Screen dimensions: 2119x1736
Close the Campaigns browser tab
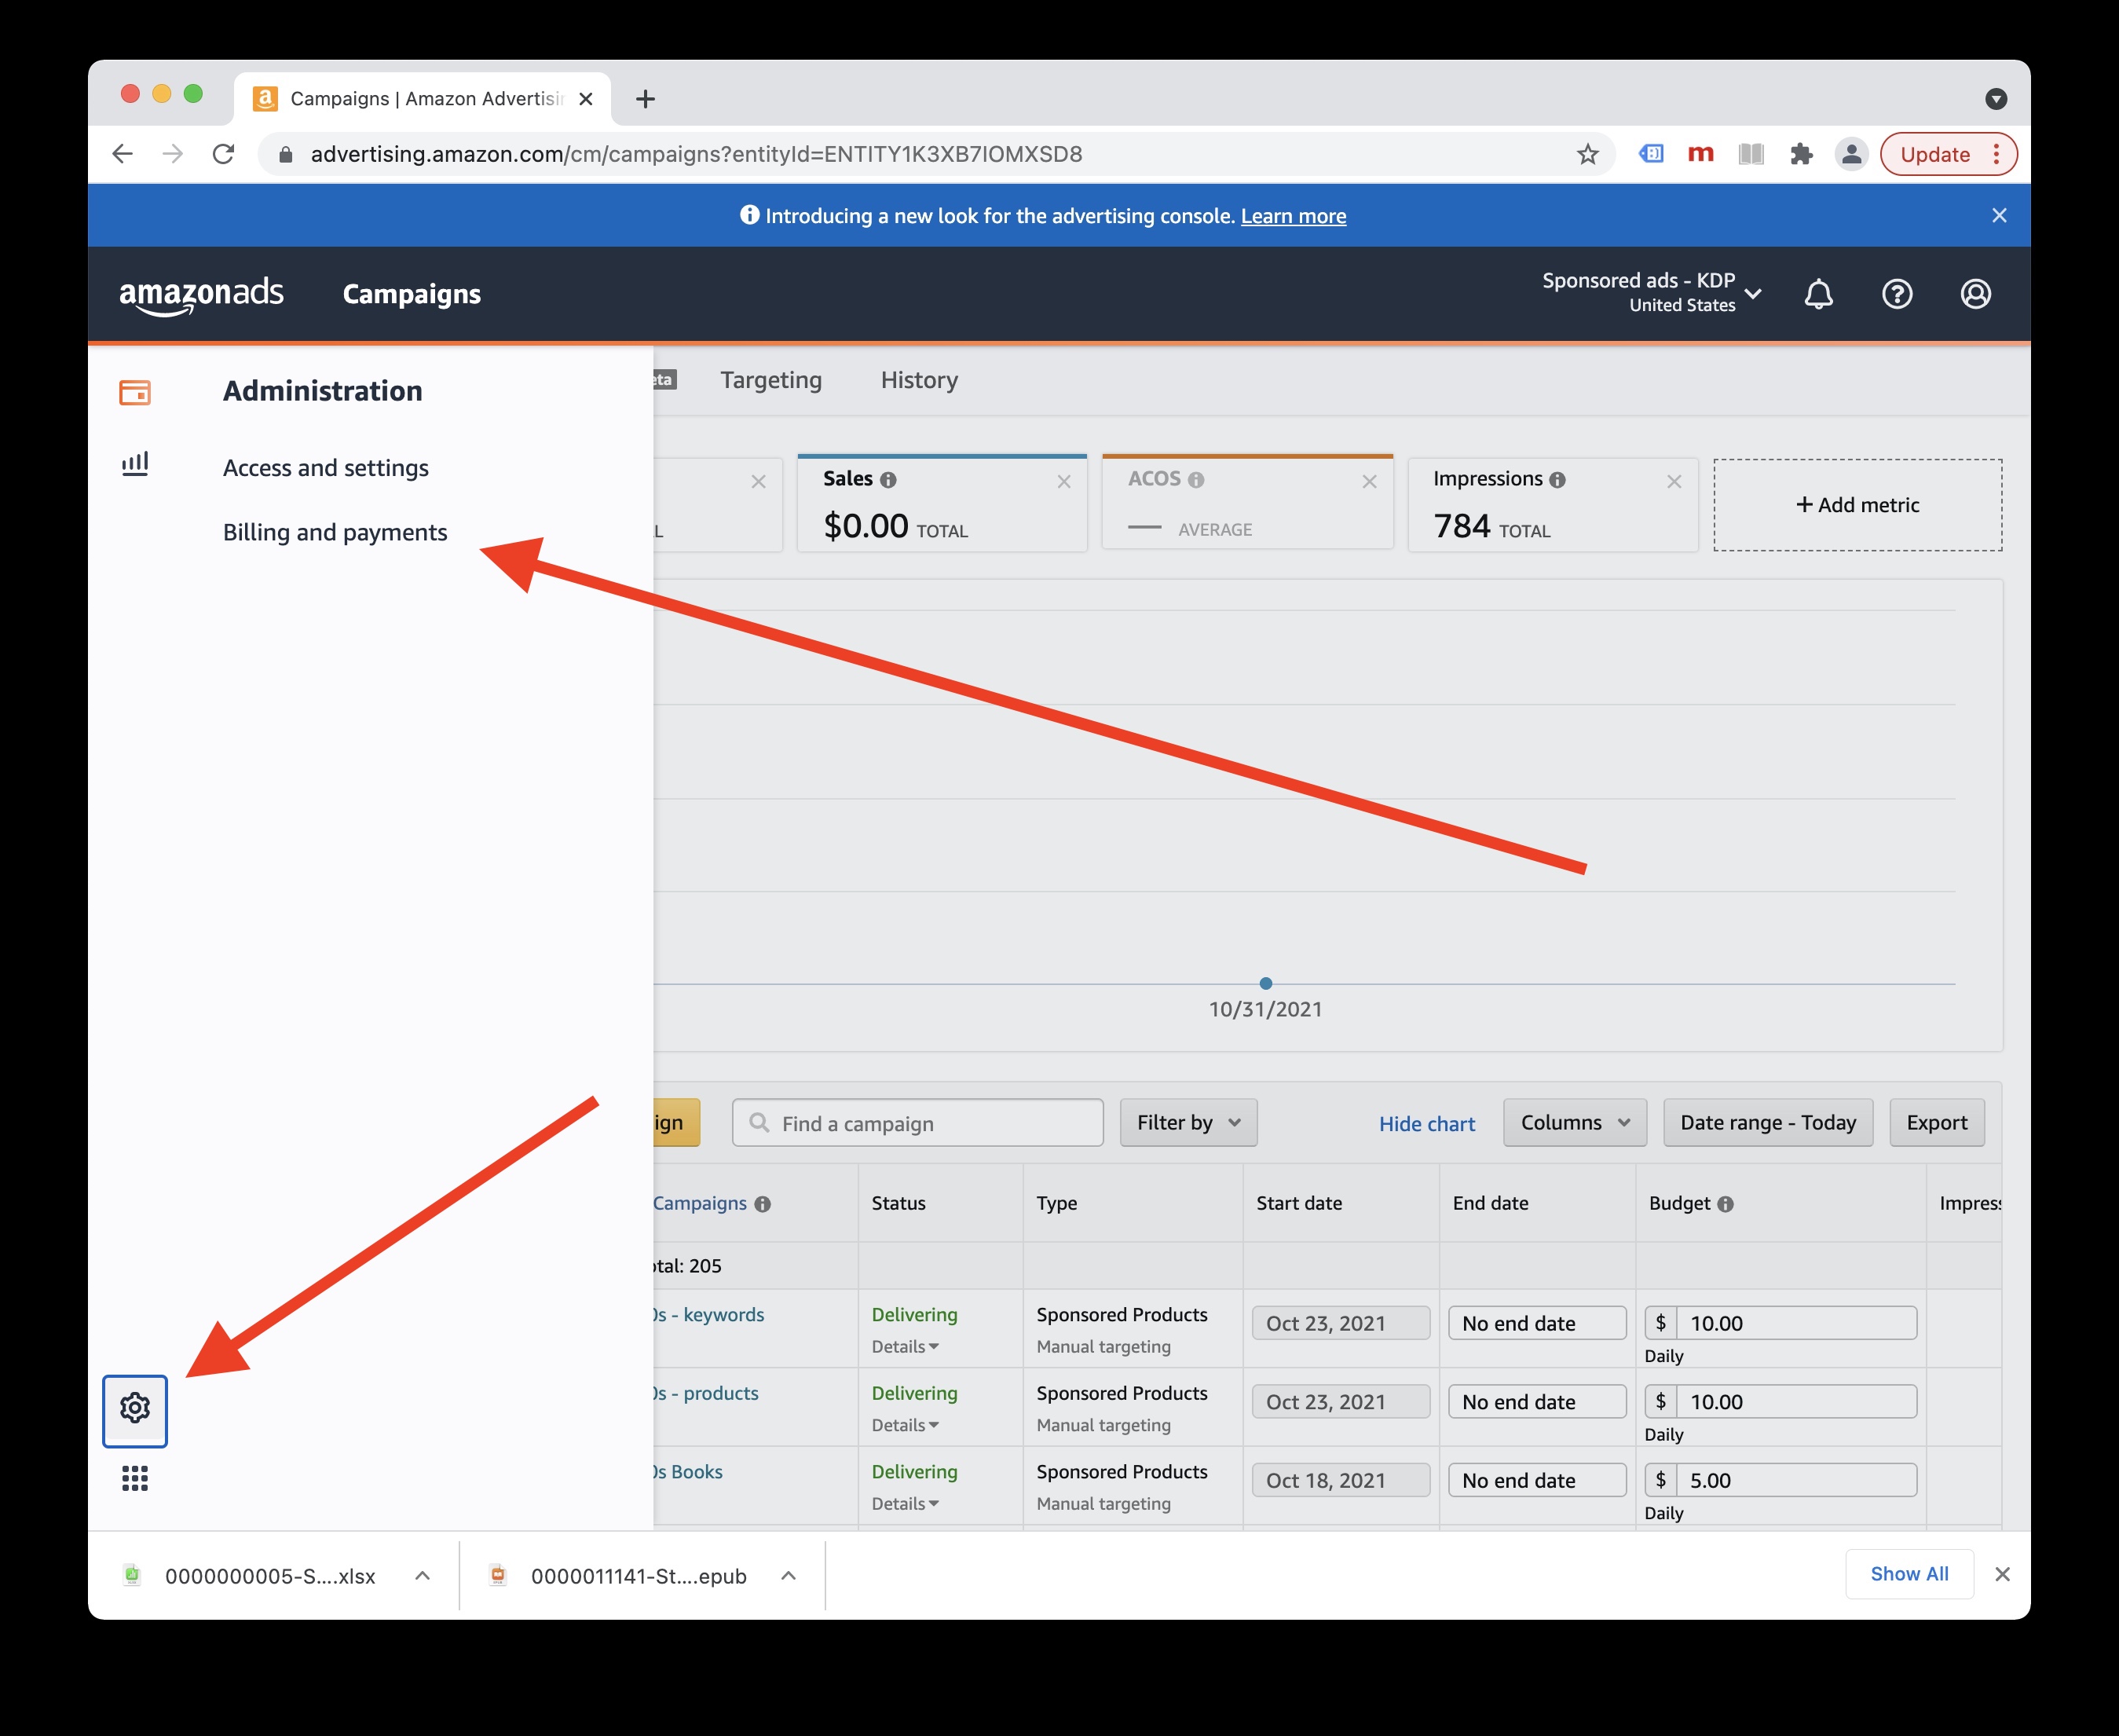click(586, 99)
